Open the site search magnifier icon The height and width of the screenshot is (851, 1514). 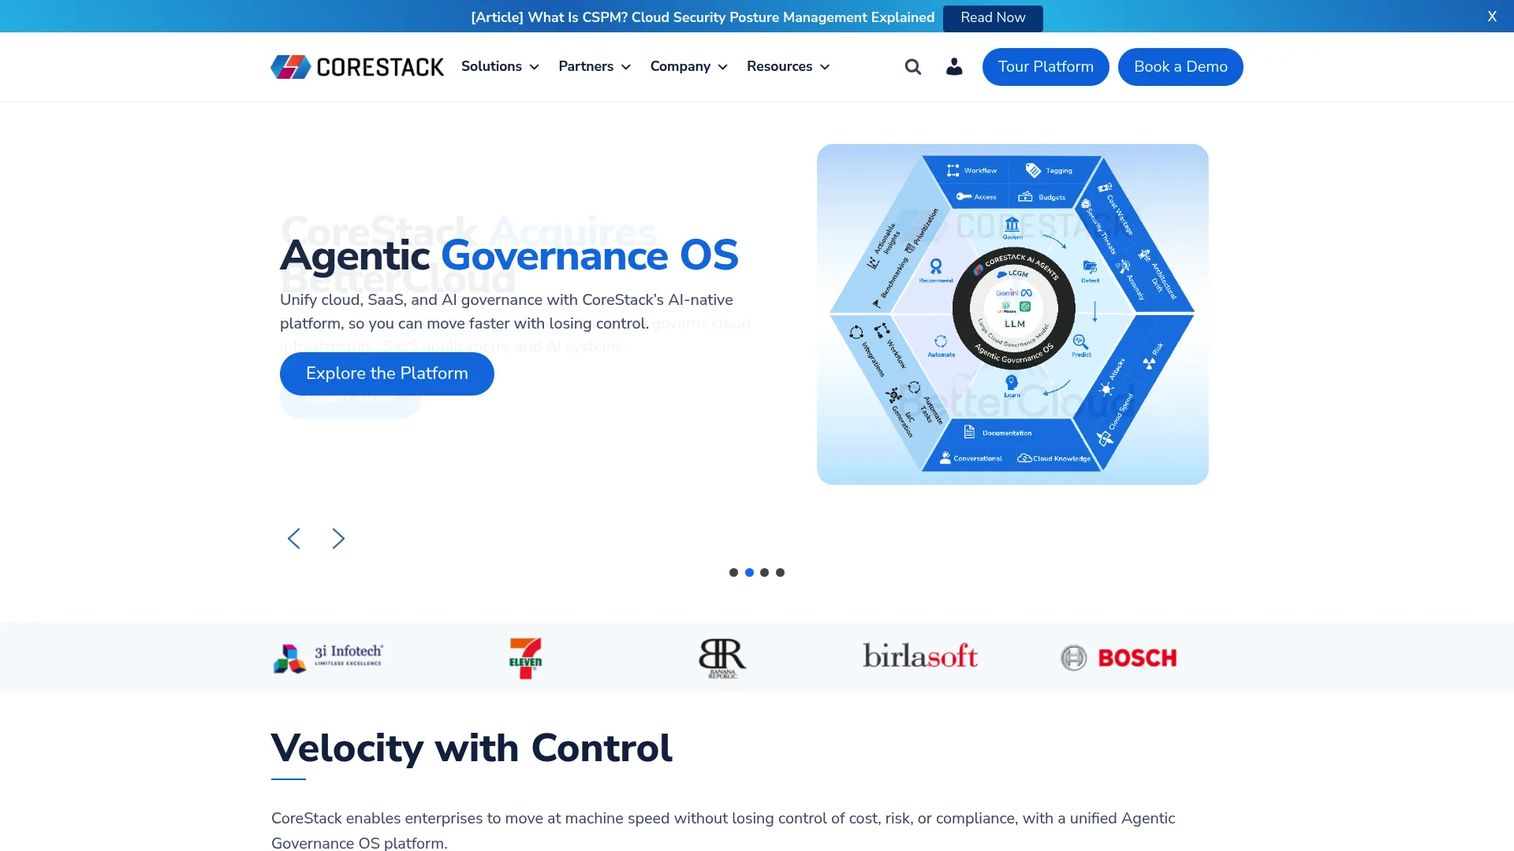913,67
